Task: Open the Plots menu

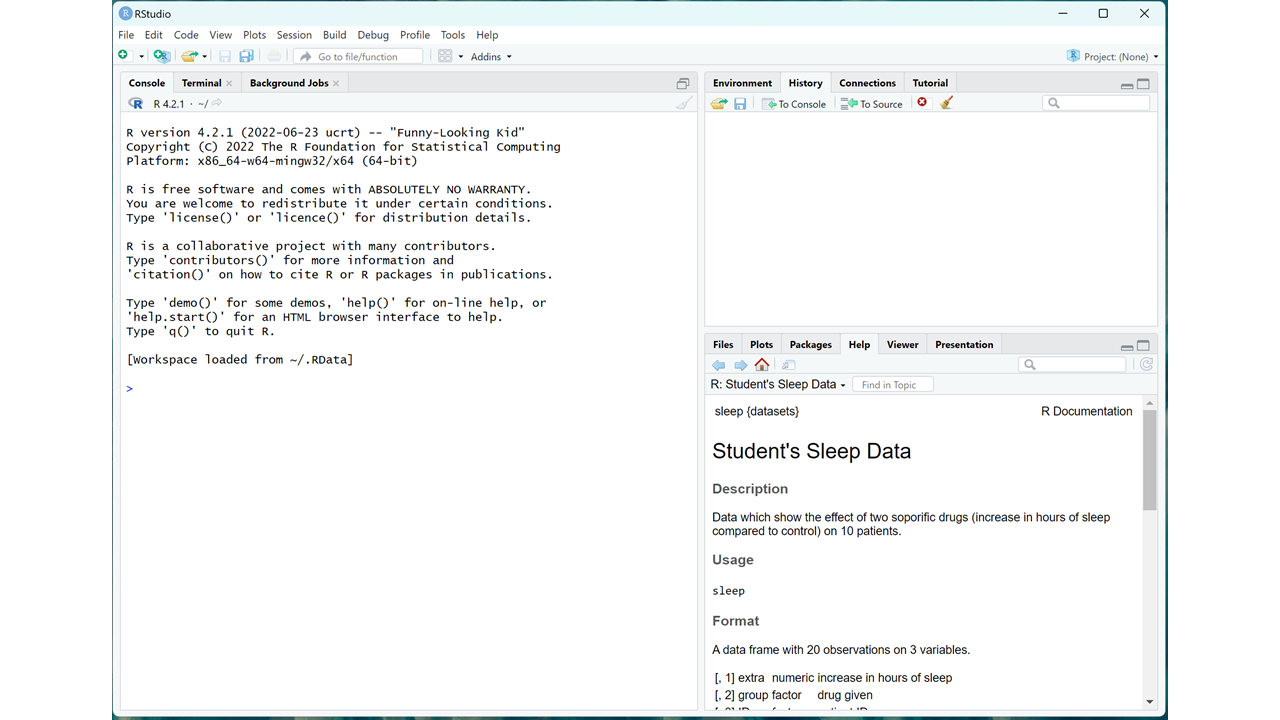Action: coord(255,35)
